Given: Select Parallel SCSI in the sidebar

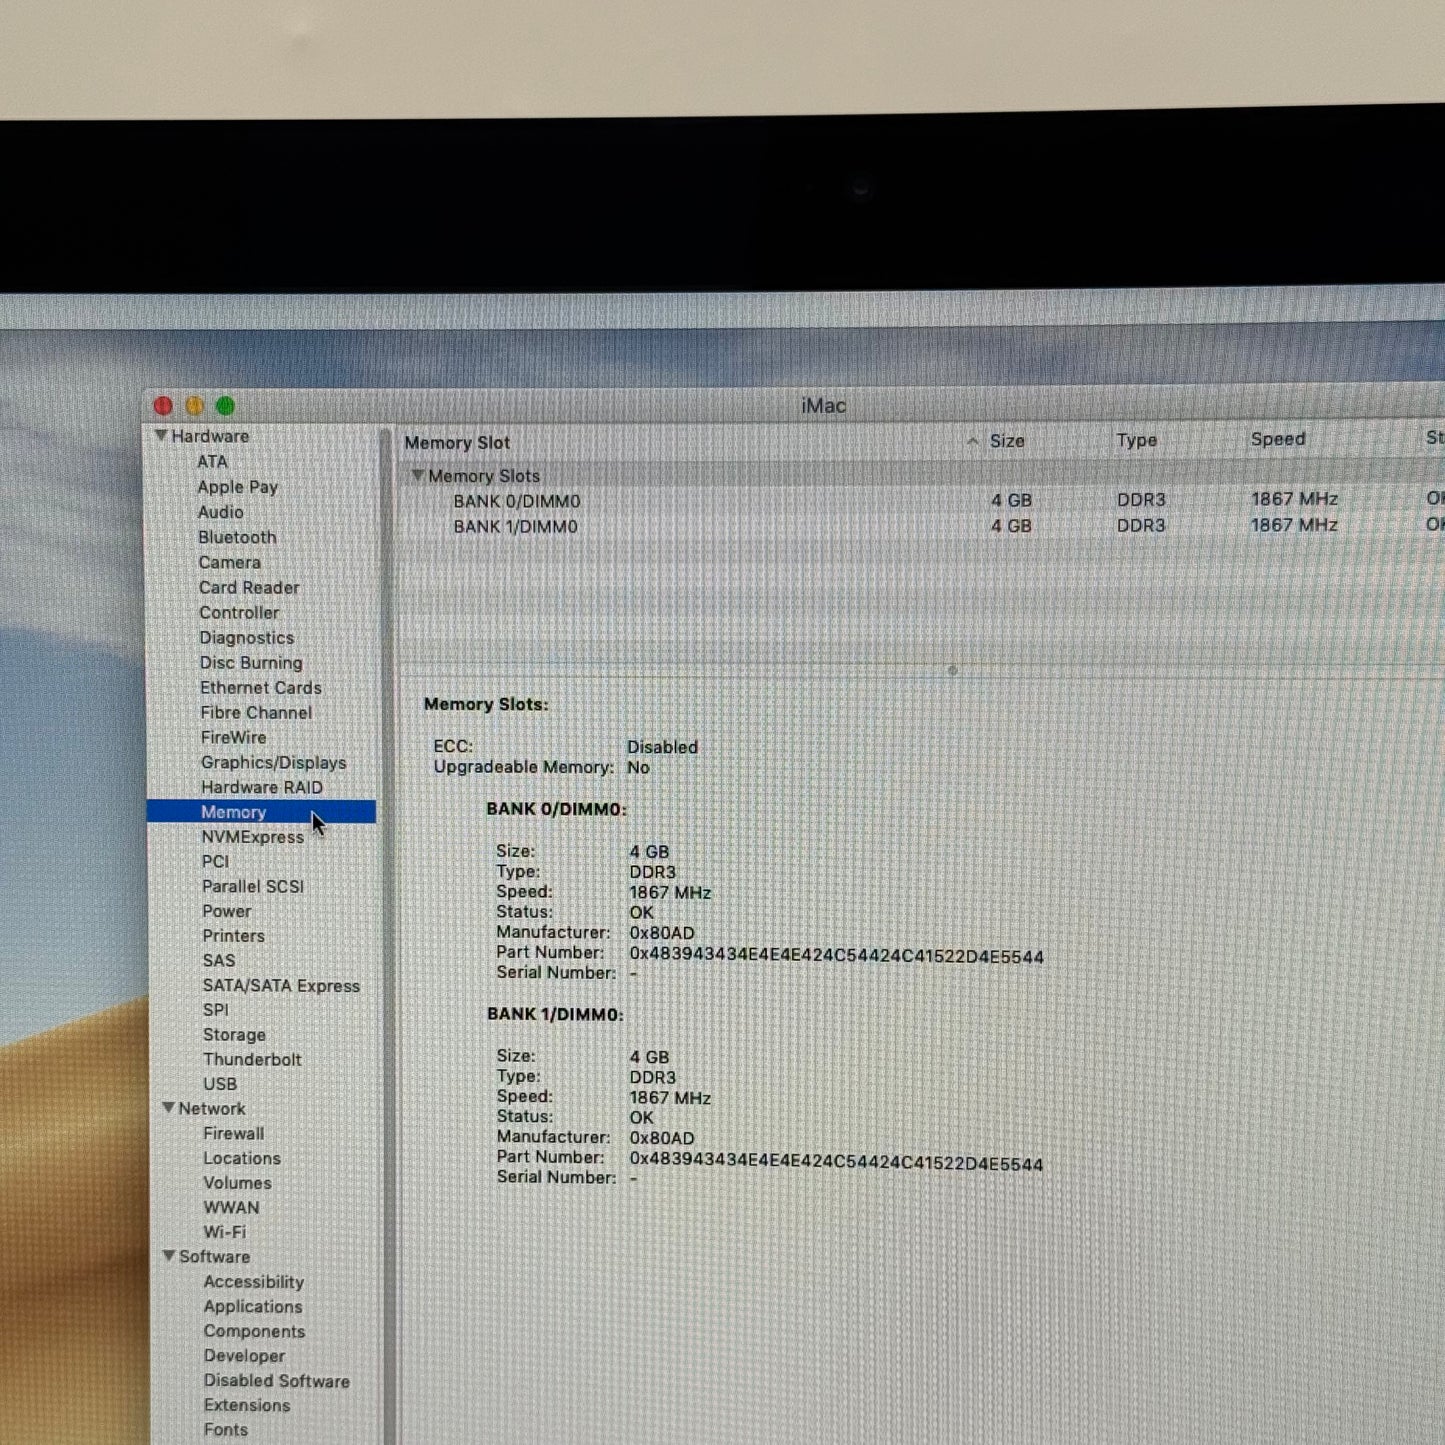Looking at the screenshot, I should [253, 886].
